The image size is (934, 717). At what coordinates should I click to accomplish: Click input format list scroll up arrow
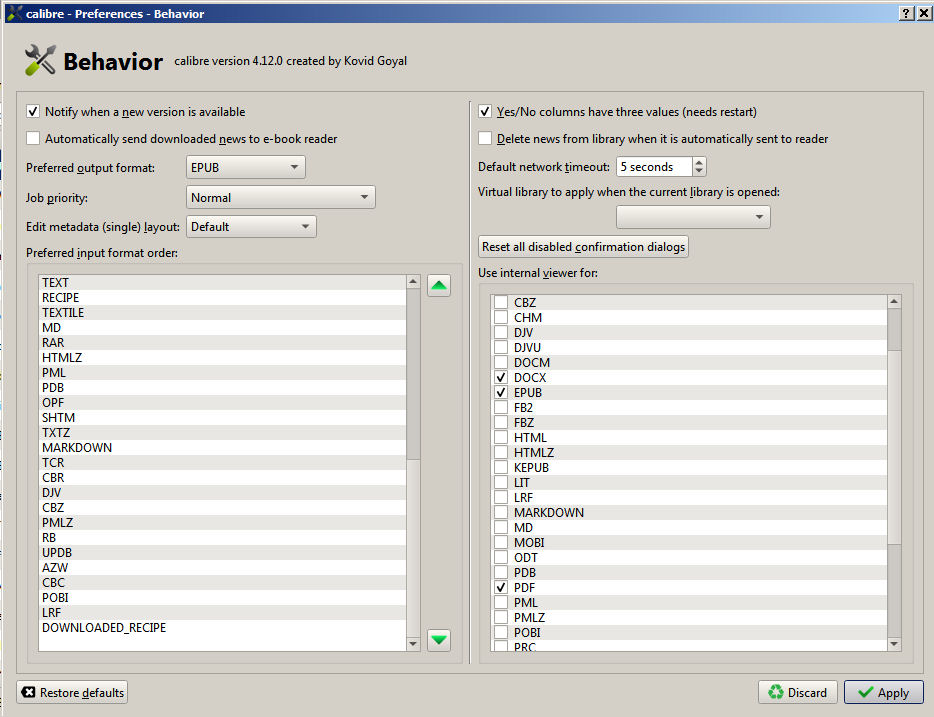click(413, 282)
